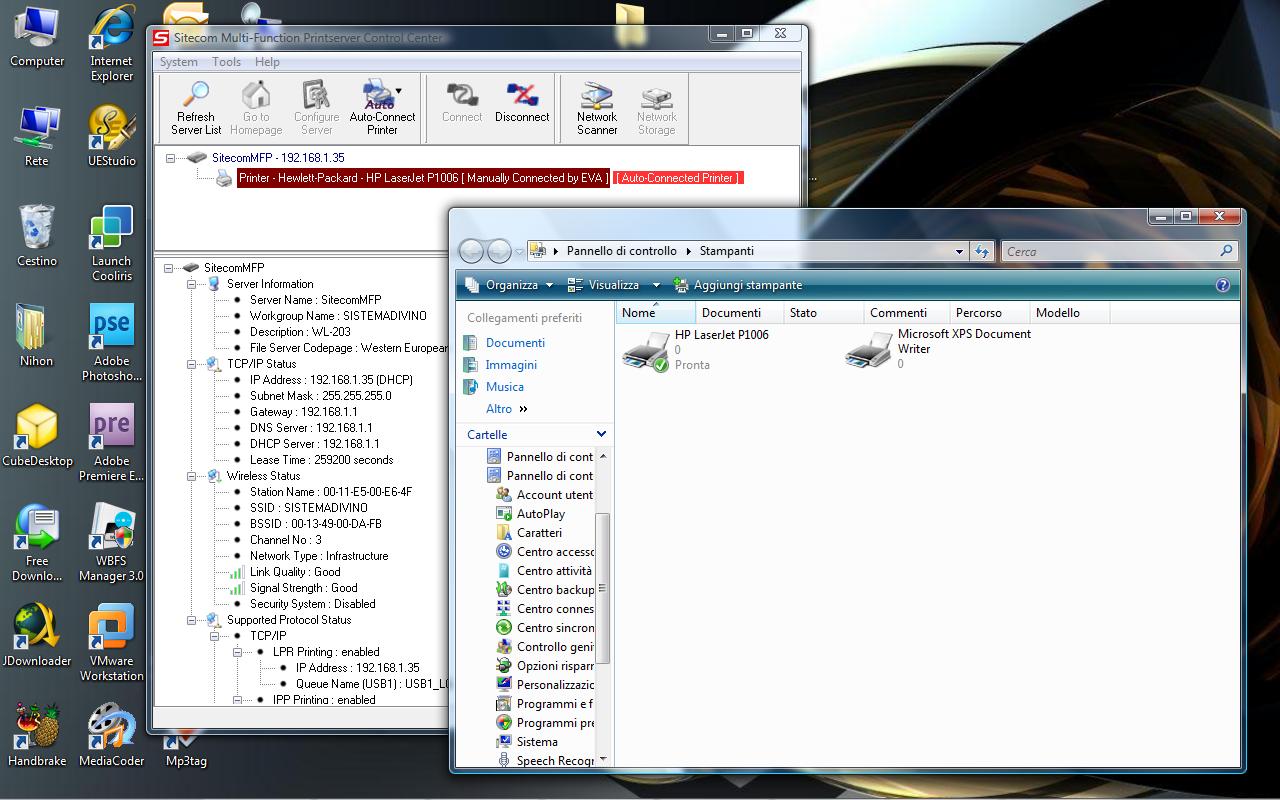The height and width of the screenshot is (800, 1280).
Task: Click Configure Server toolbar icon
Action: coord(316,108)
